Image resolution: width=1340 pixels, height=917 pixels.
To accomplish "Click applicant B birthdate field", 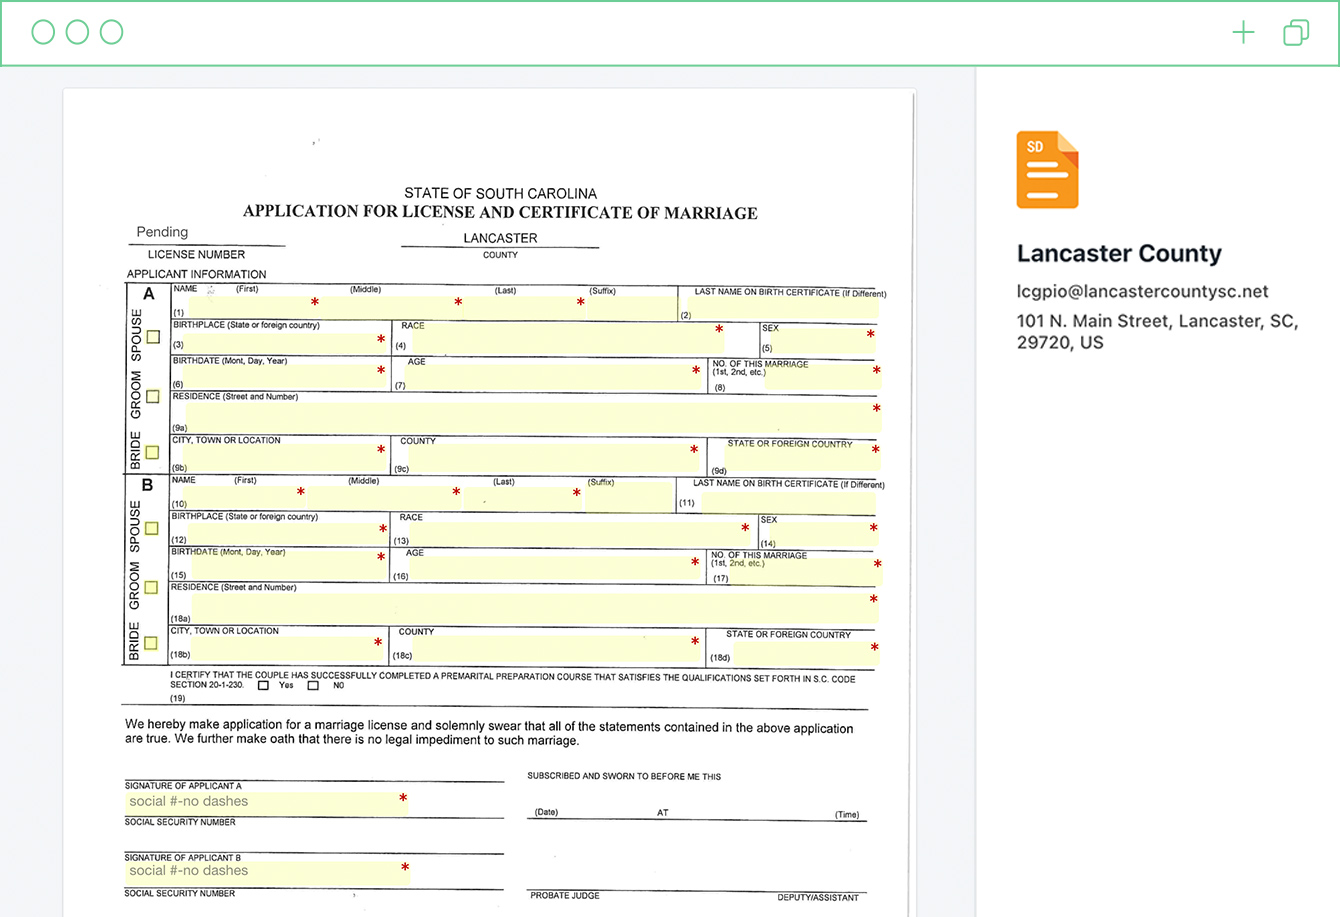I will 280,566.
